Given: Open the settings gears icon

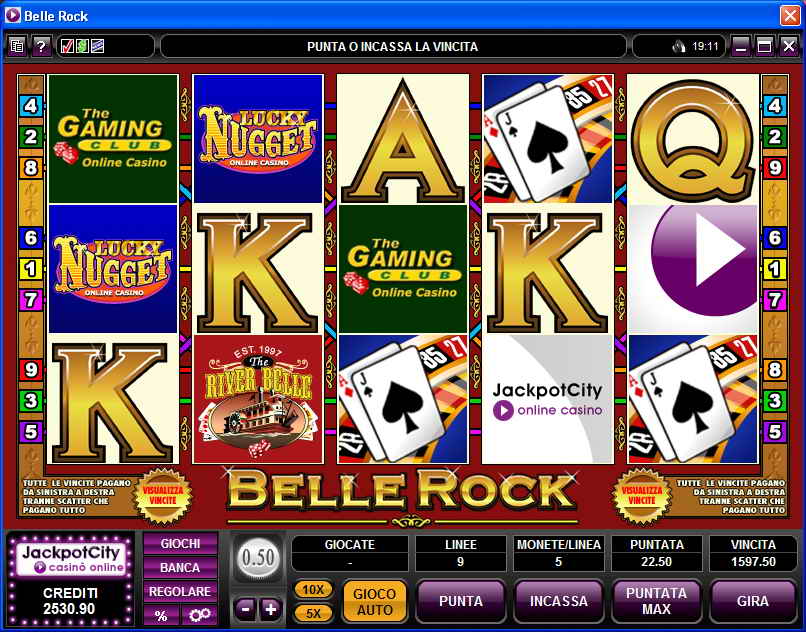Looking at the screenshot, I should pyautogui.click(x=199, y=615).
